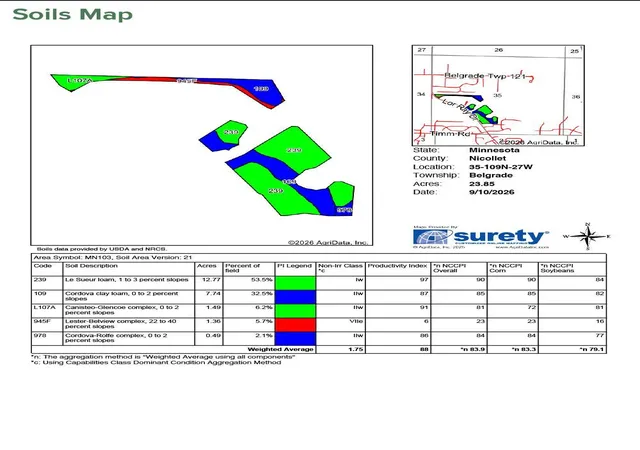This screenshot has width=640, height=450.
Task: Click the blue legend swatch for code 978
Action: tap(295, 339)
